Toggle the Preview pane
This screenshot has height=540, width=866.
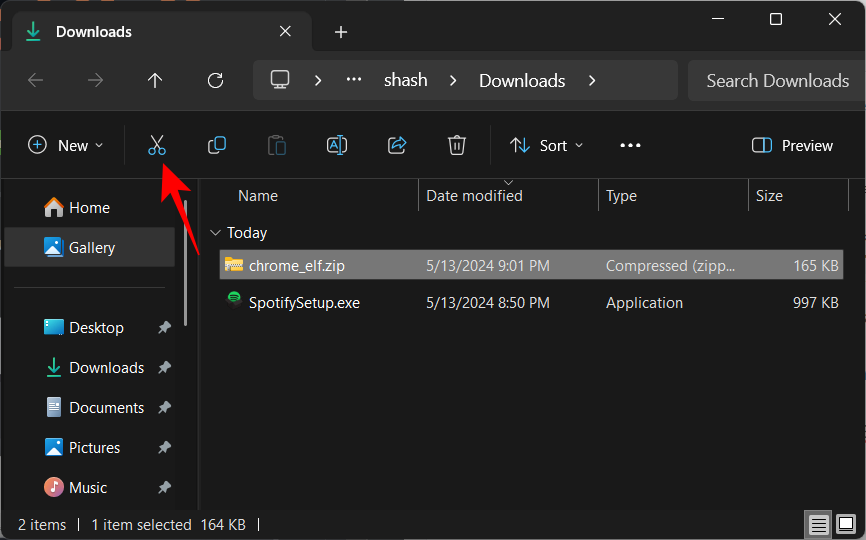click(792, 146)
